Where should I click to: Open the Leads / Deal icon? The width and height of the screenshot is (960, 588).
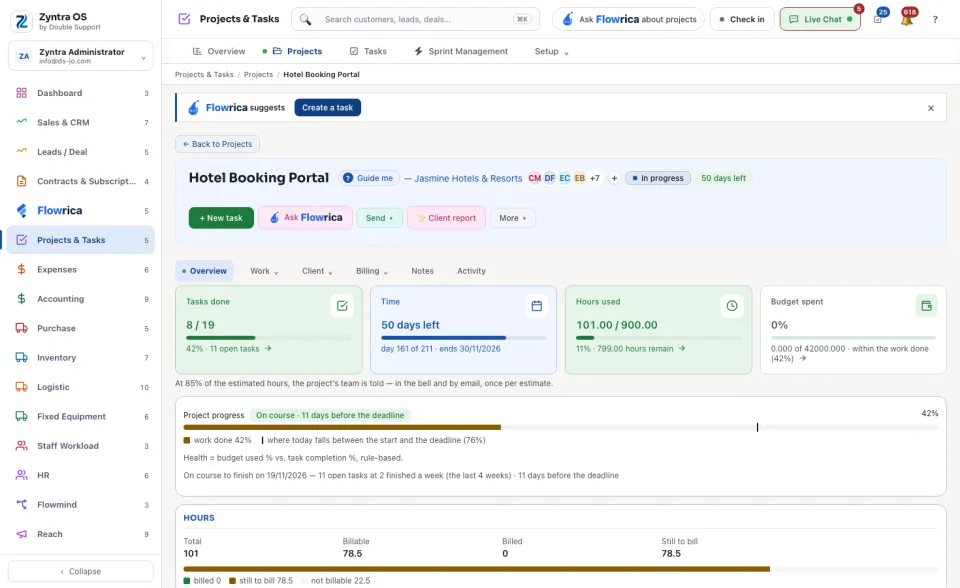pyautogui.click(x=21, y=152)
